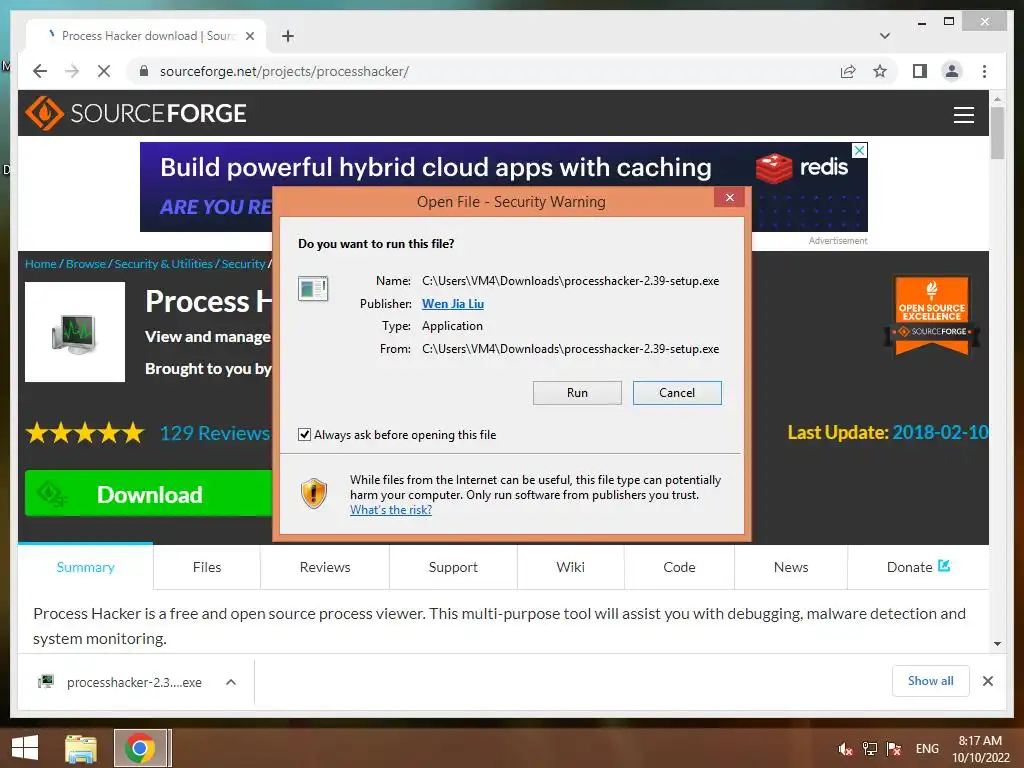Open the News tab
Screen dimensions: 1024x768
791,567
